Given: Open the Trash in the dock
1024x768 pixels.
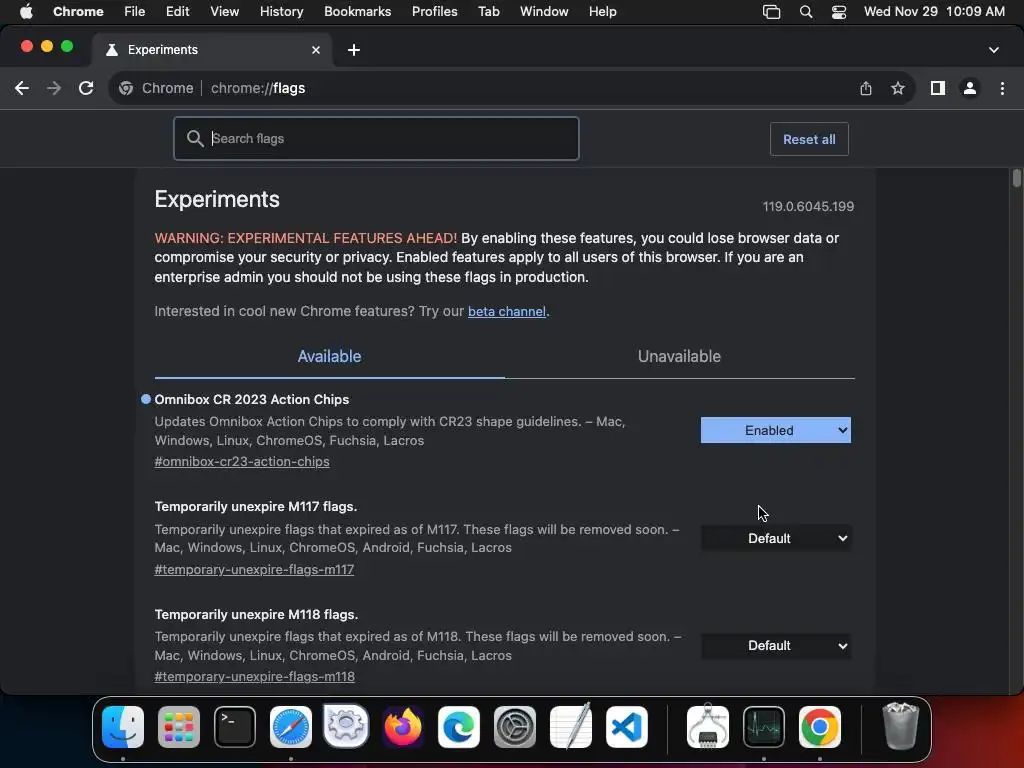Looking at the screenshot, I should 901,727.
